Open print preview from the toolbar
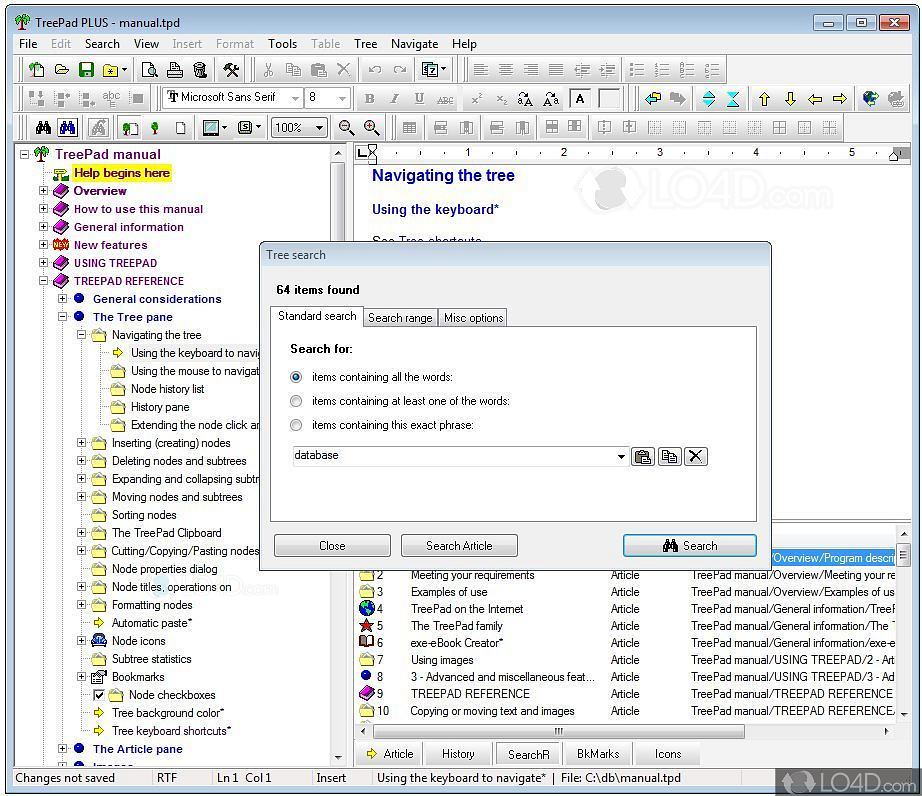This screenshot has width=922, height=796. (x=149, y=70)
